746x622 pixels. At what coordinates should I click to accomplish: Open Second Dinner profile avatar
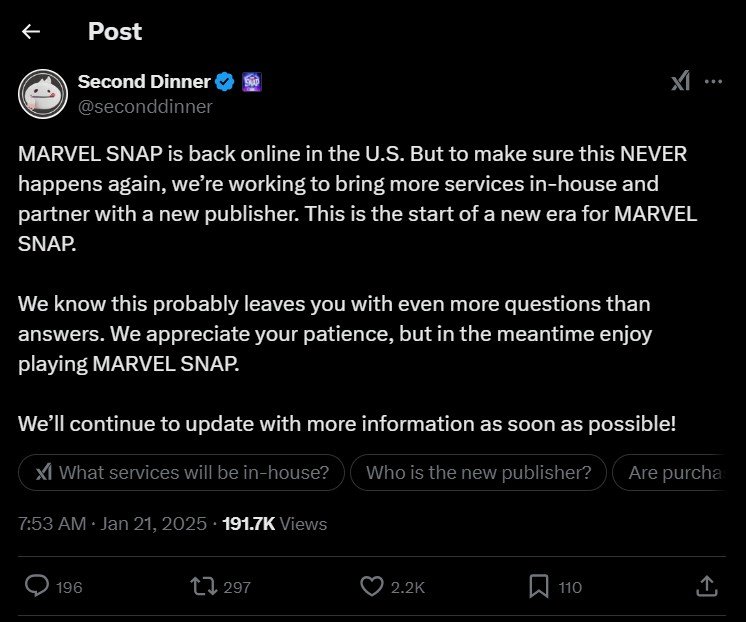click(43, 94)
